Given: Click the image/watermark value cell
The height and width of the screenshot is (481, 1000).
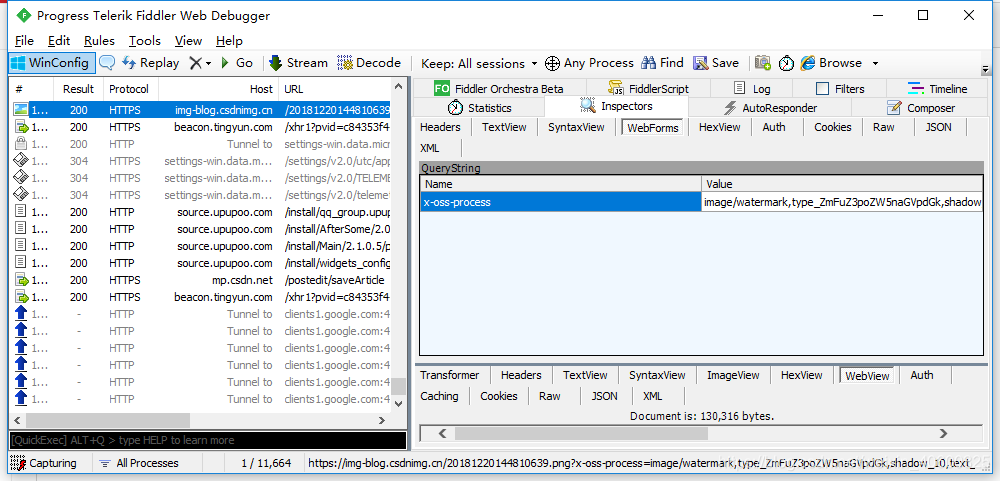Looking at the screenshot, I should coord(842,202).
